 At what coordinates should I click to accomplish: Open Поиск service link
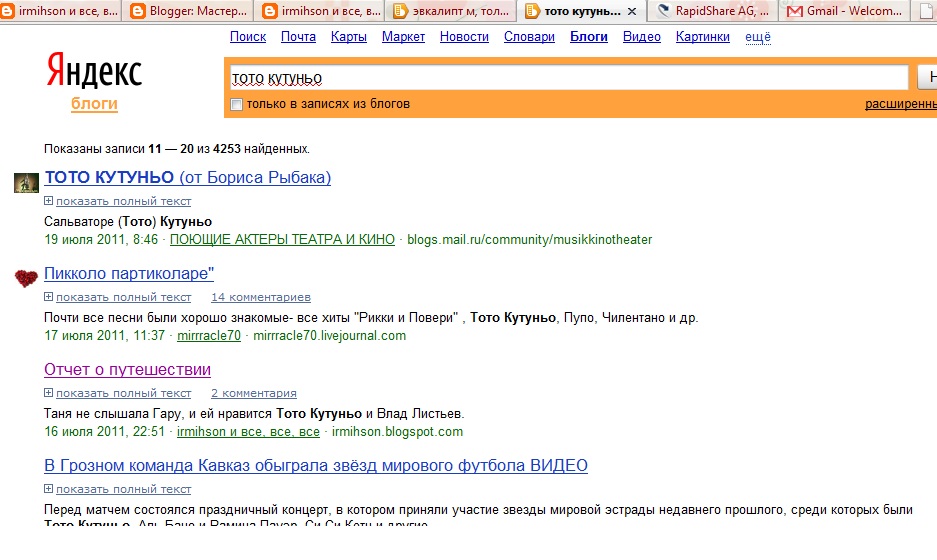[x=248, y=37]
